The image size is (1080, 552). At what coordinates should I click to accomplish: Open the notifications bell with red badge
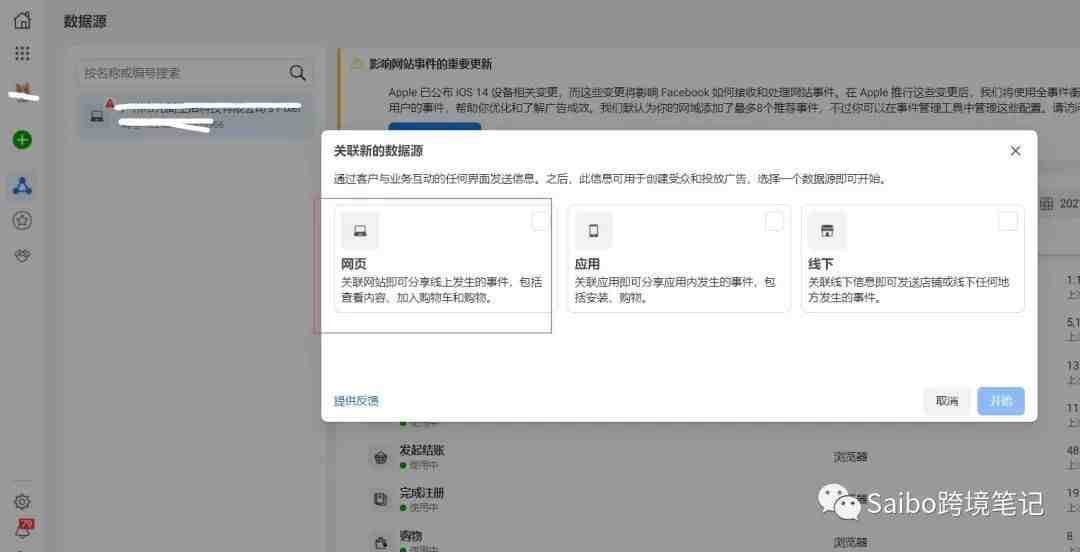[x=23, y=529]
